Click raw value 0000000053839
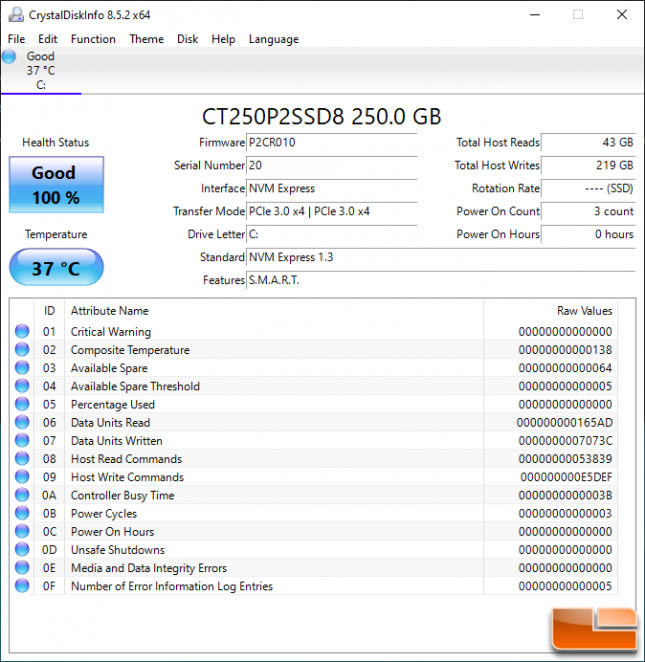The height and width of the screenshot is (662, 645). pos(565,459)
